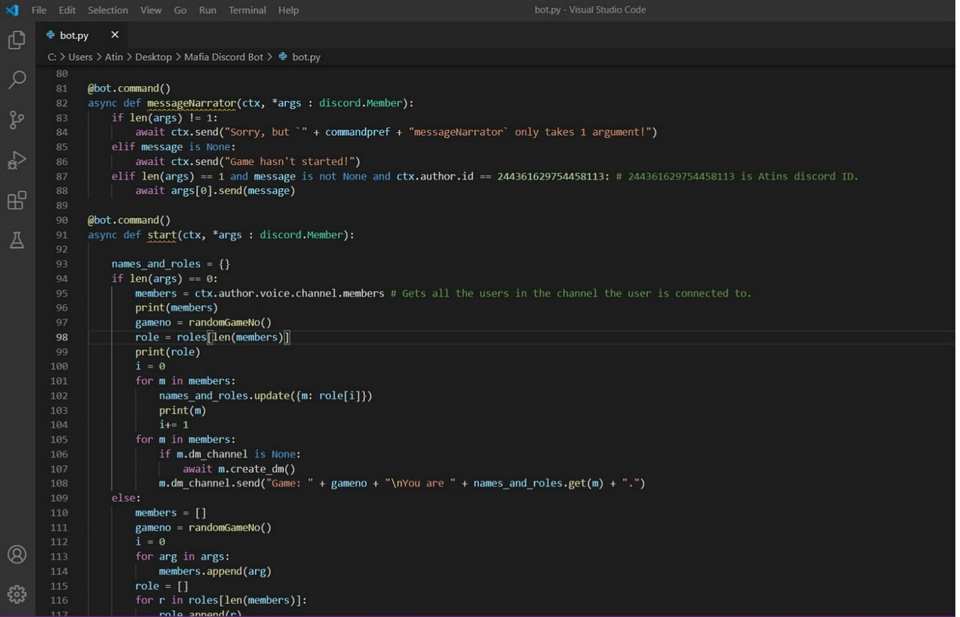
Task: Click the comment about Atins discord ID
Action: tap(737, 176)
